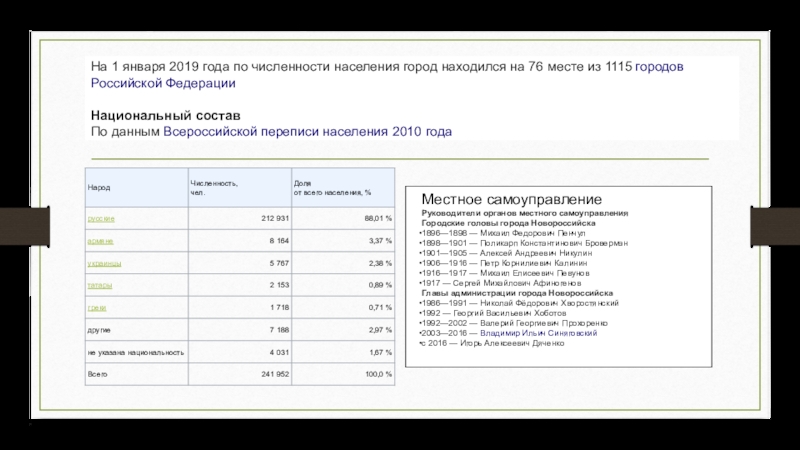Click the «другие» row label

[99, 329]
